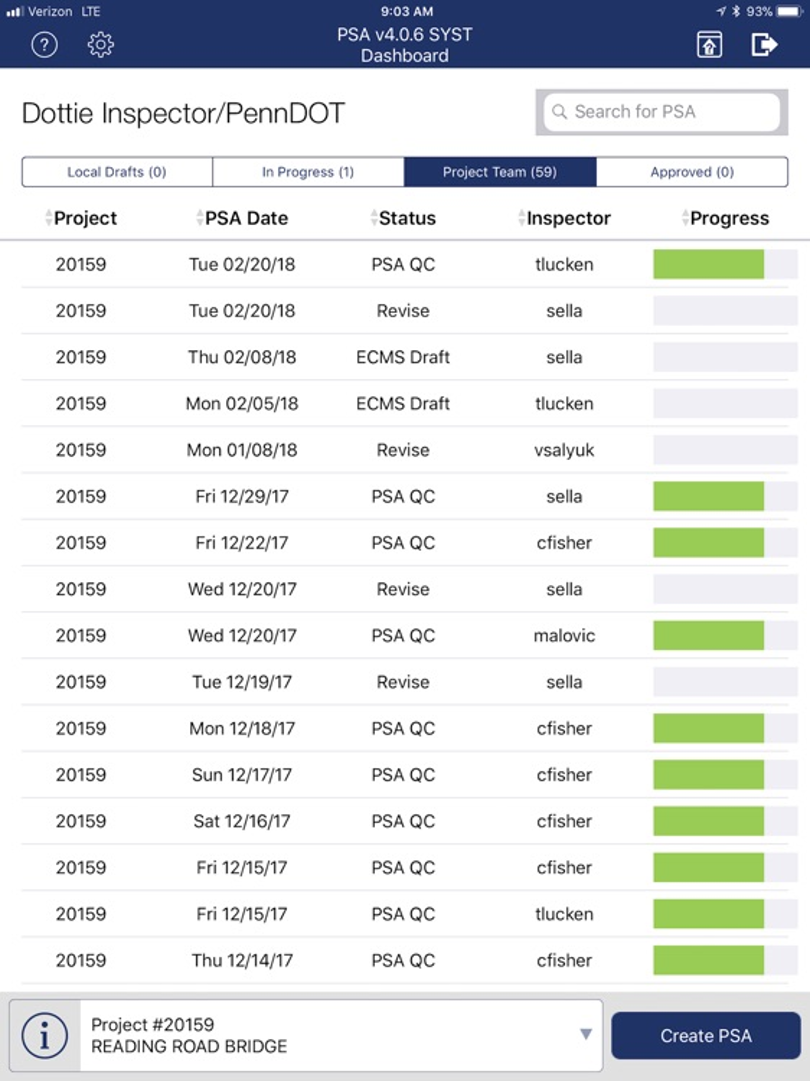This screenshot has height=1081, width=810.
Task: Sort the table by Inspector column
Action: click(x=564, y=218)
